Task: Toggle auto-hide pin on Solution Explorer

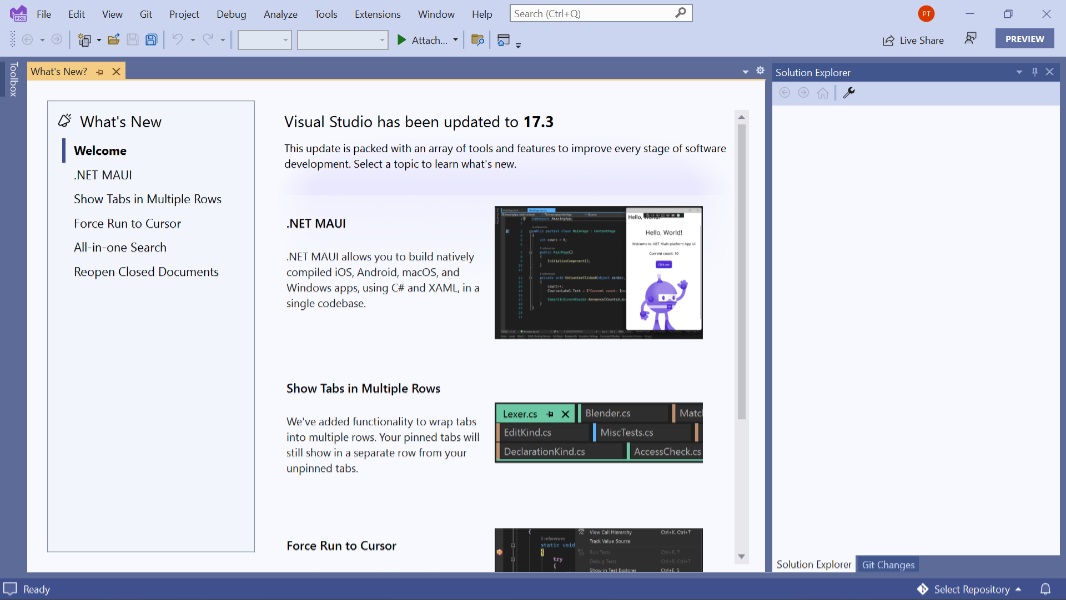Action: point(1034,72)
